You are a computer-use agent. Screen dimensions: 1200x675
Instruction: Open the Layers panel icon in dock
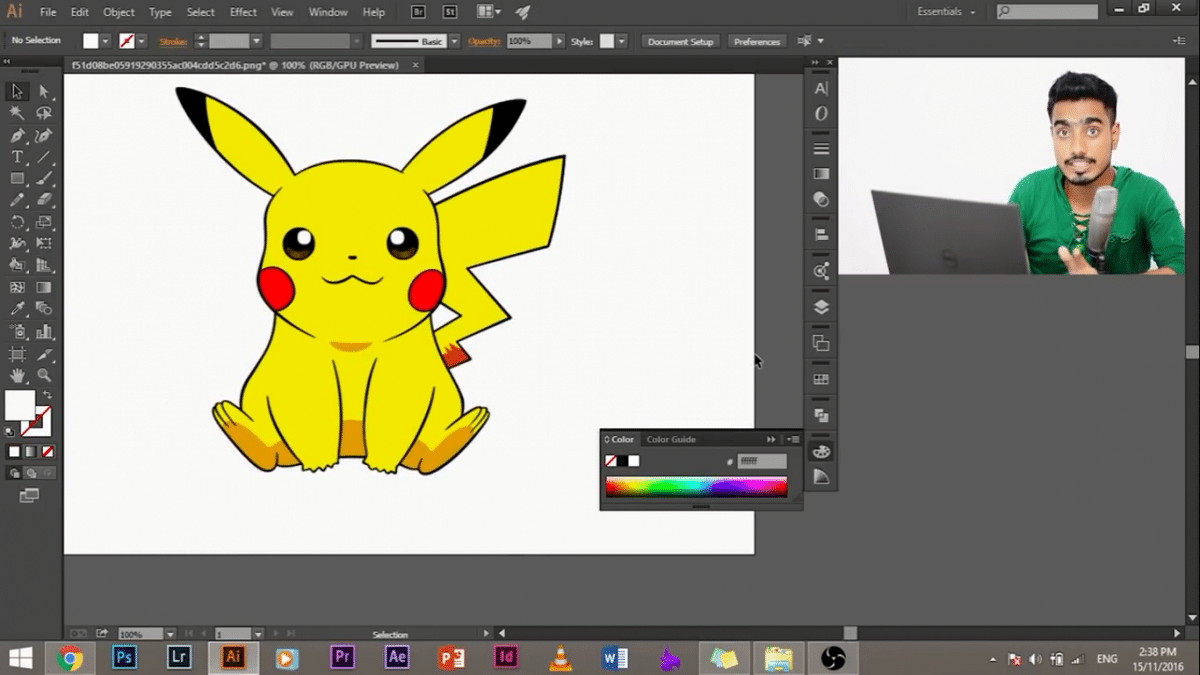pyautogui.click(x=821, y=307)
